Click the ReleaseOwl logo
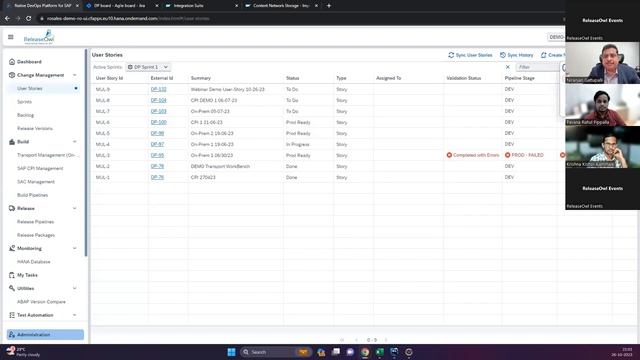Viewport: 640px width, 360px height. click(39, 37)
